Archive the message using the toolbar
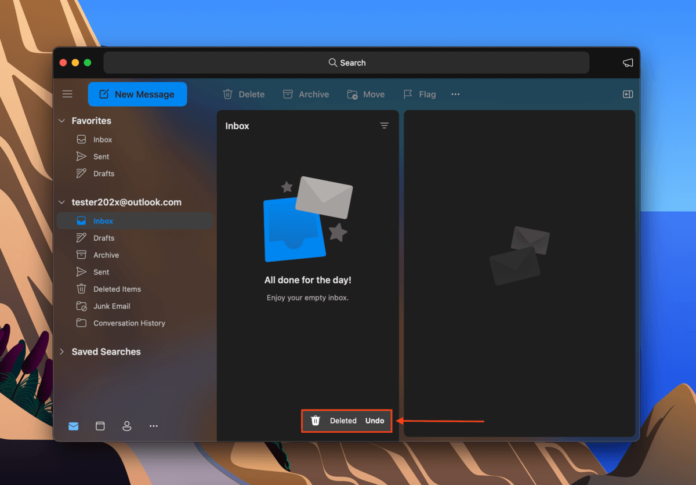This screenshot has height=485, width=696. (x=305, y=94)
